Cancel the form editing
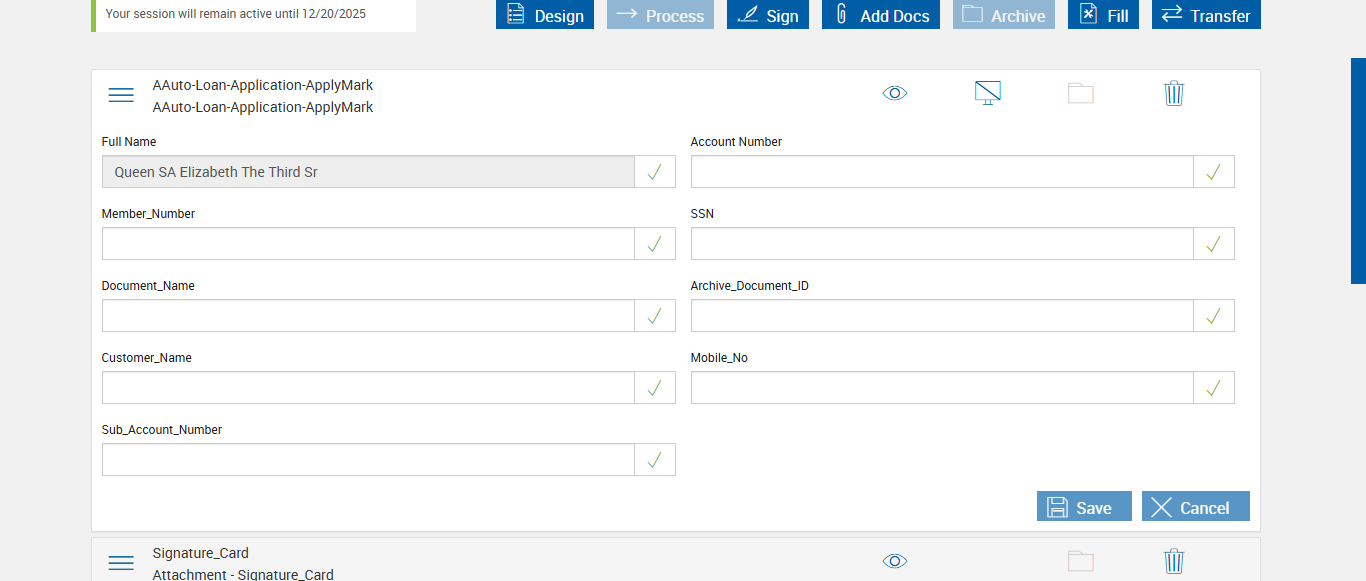Viewport: 1366px width, 581px height. [1195, 507]
